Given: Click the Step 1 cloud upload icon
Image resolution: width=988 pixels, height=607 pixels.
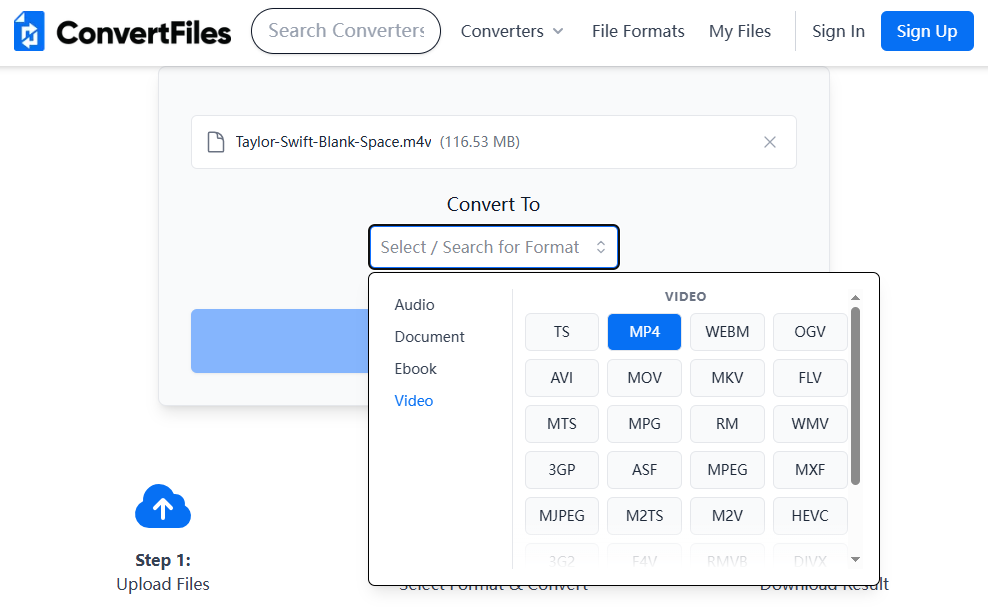Looking at the screenshot, I should tap(163, 507).
